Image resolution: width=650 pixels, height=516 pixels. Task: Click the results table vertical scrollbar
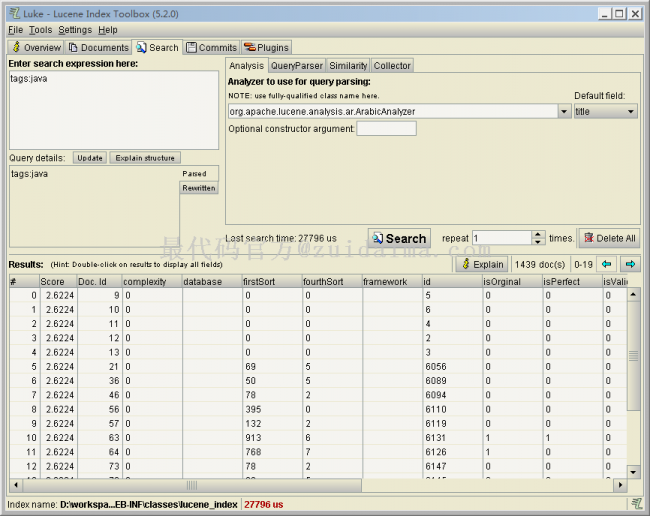tap(633, 380)
